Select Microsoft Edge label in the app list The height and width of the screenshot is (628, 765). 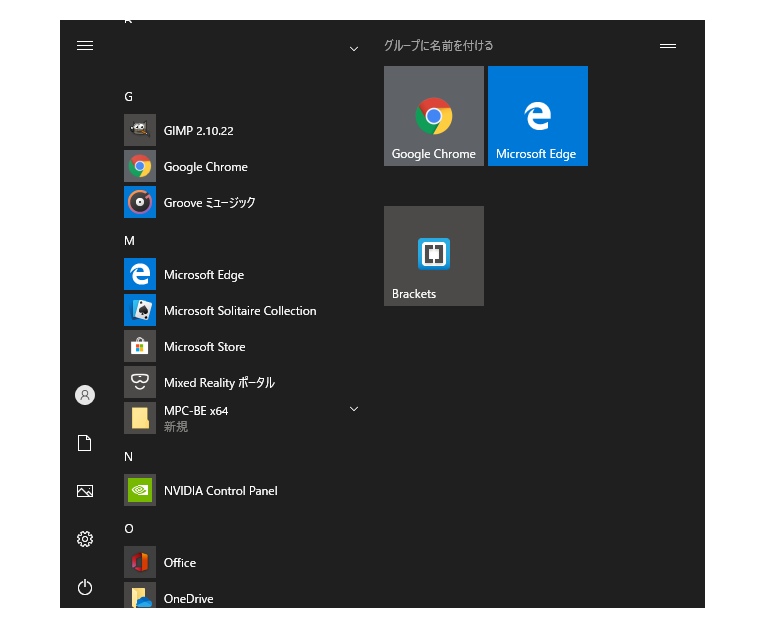(204, 275)
